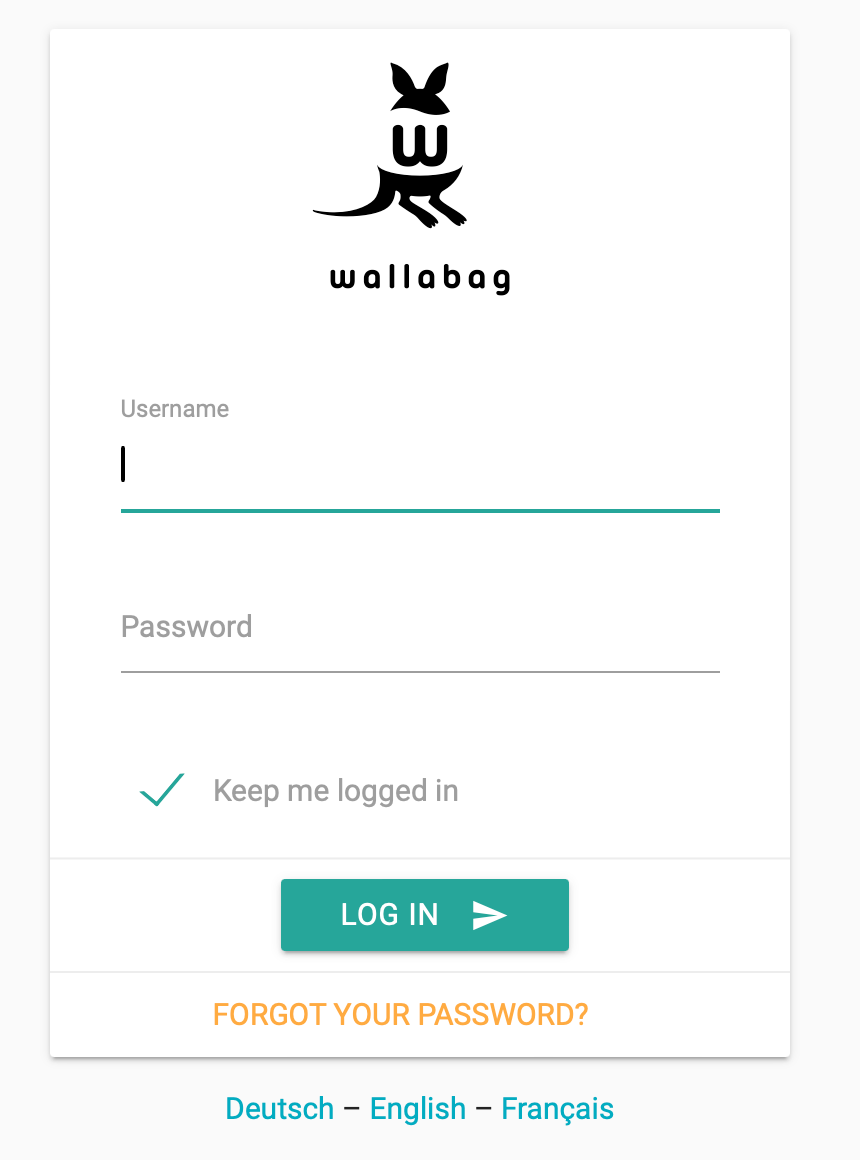Click the wallabag kangaroo logo
The width and height of the screenshot is (860, 1160).
[390, 145]
